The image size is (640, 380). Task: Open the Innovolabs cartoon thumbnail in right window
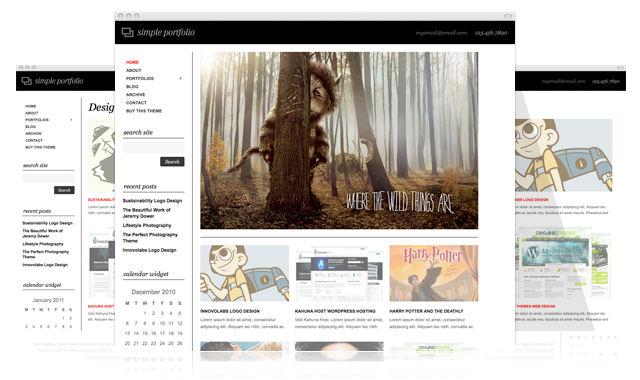564,155
